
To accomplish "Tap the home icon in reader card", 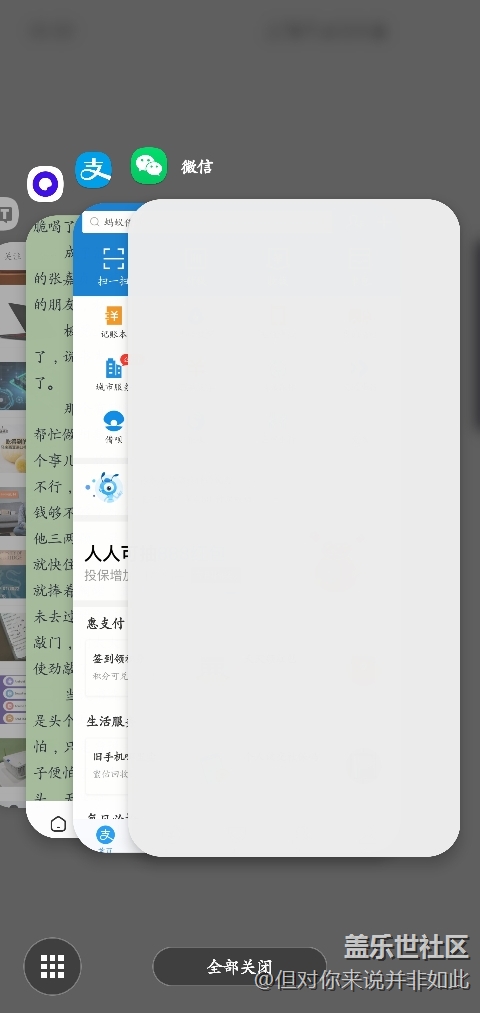I will pyautogui.click(x=58, y=824).
